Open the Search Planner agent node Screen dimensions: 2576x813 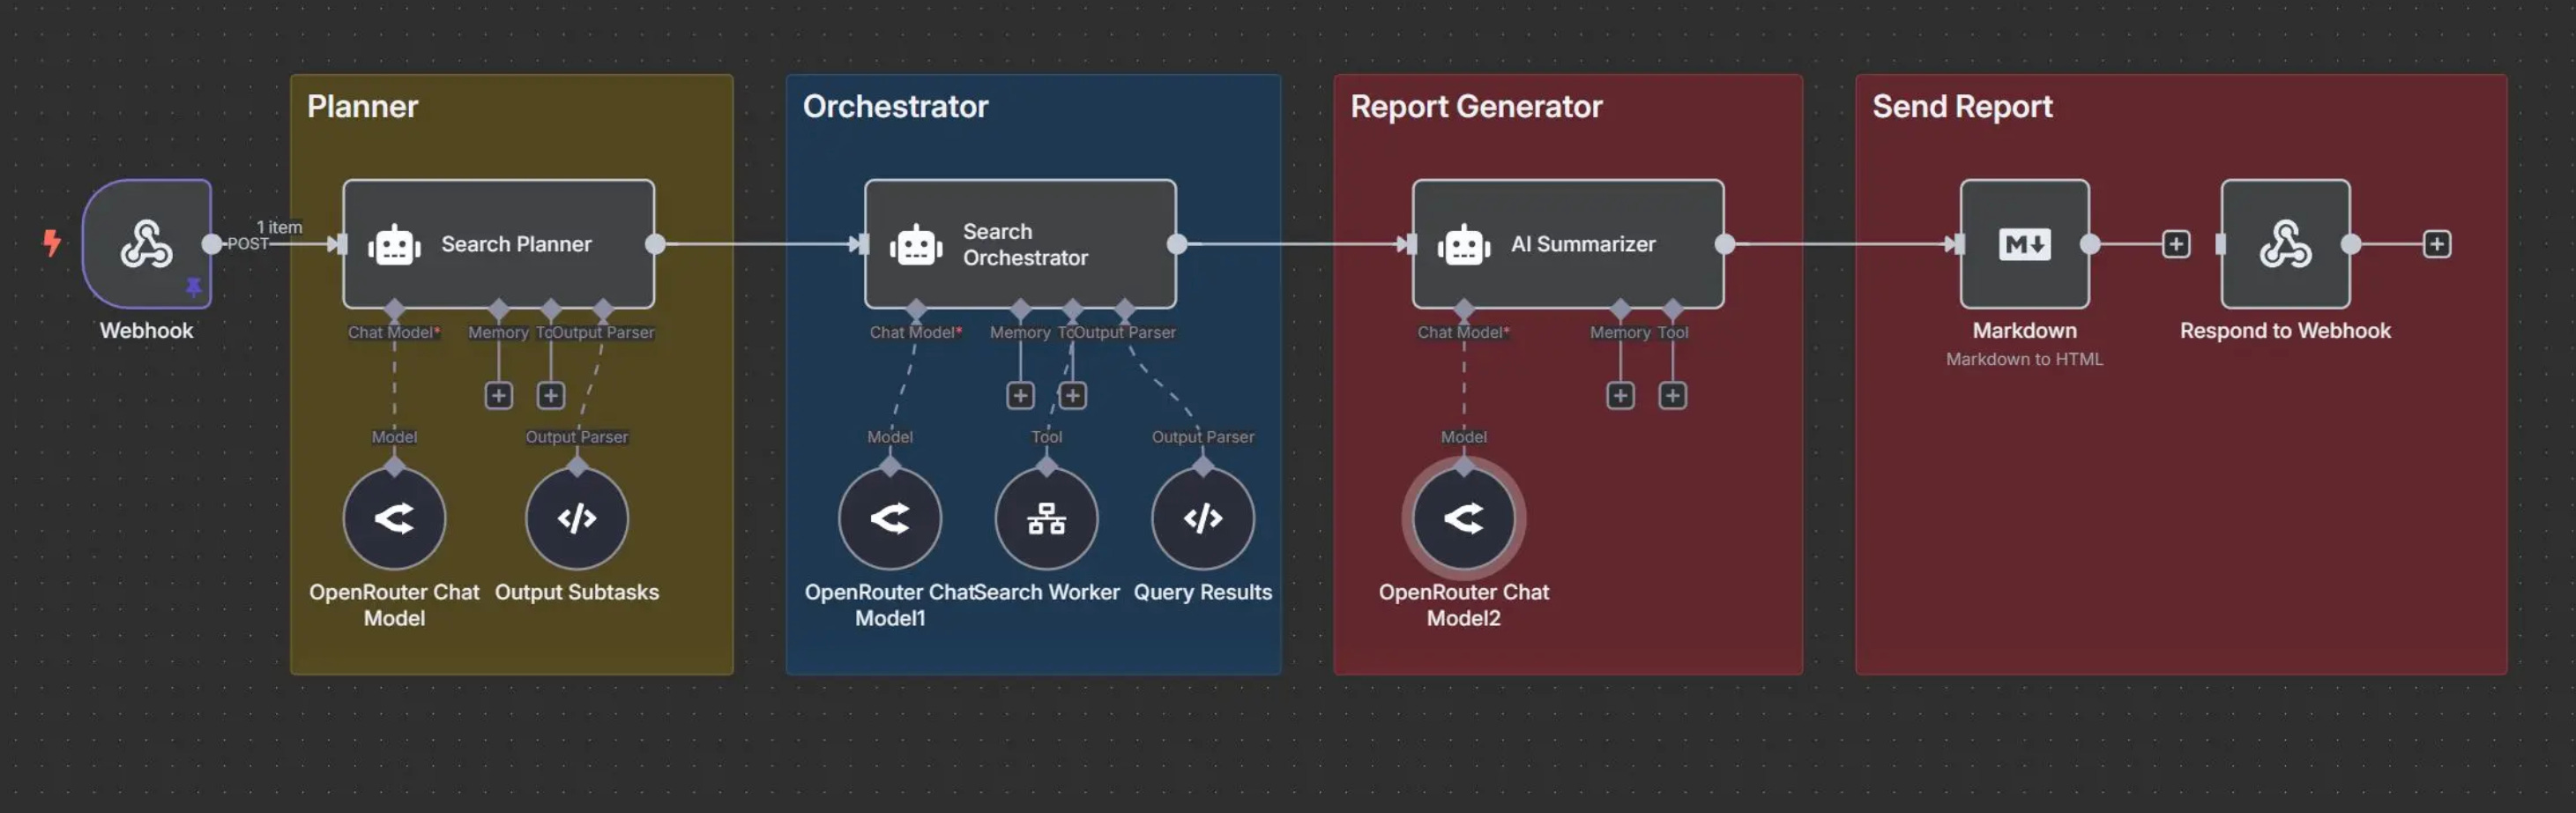click(499, 244)
